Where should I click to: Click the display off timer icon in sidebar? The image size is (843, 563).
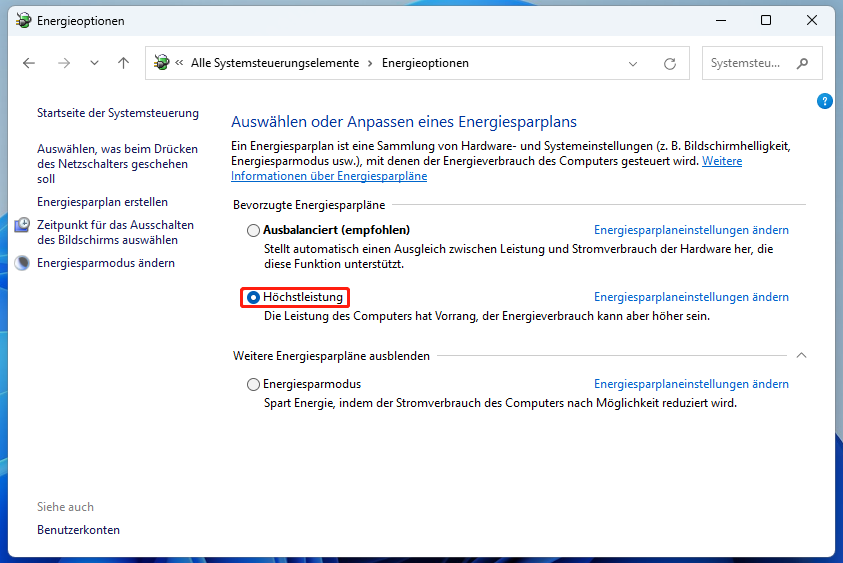22,225
